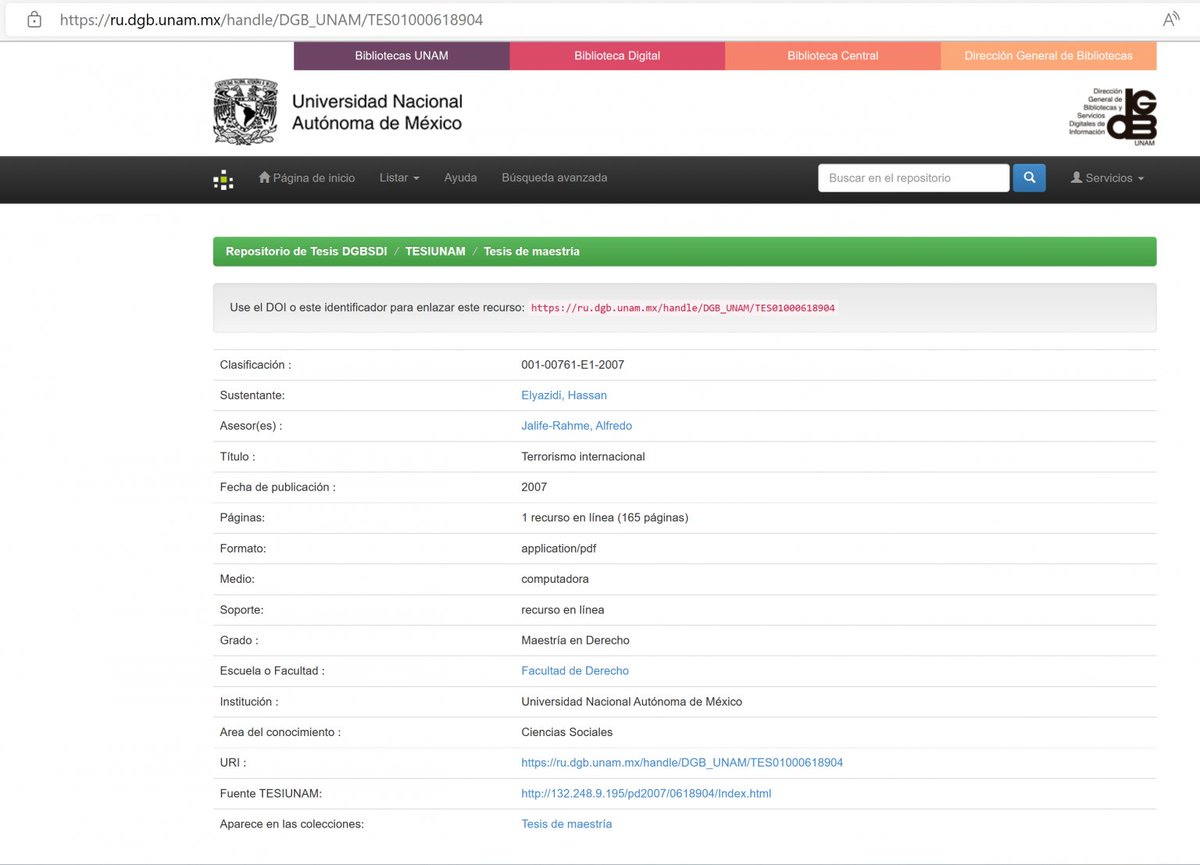Click degree value Maestría en Derecho
The image size is (1200, 865).
576,640
